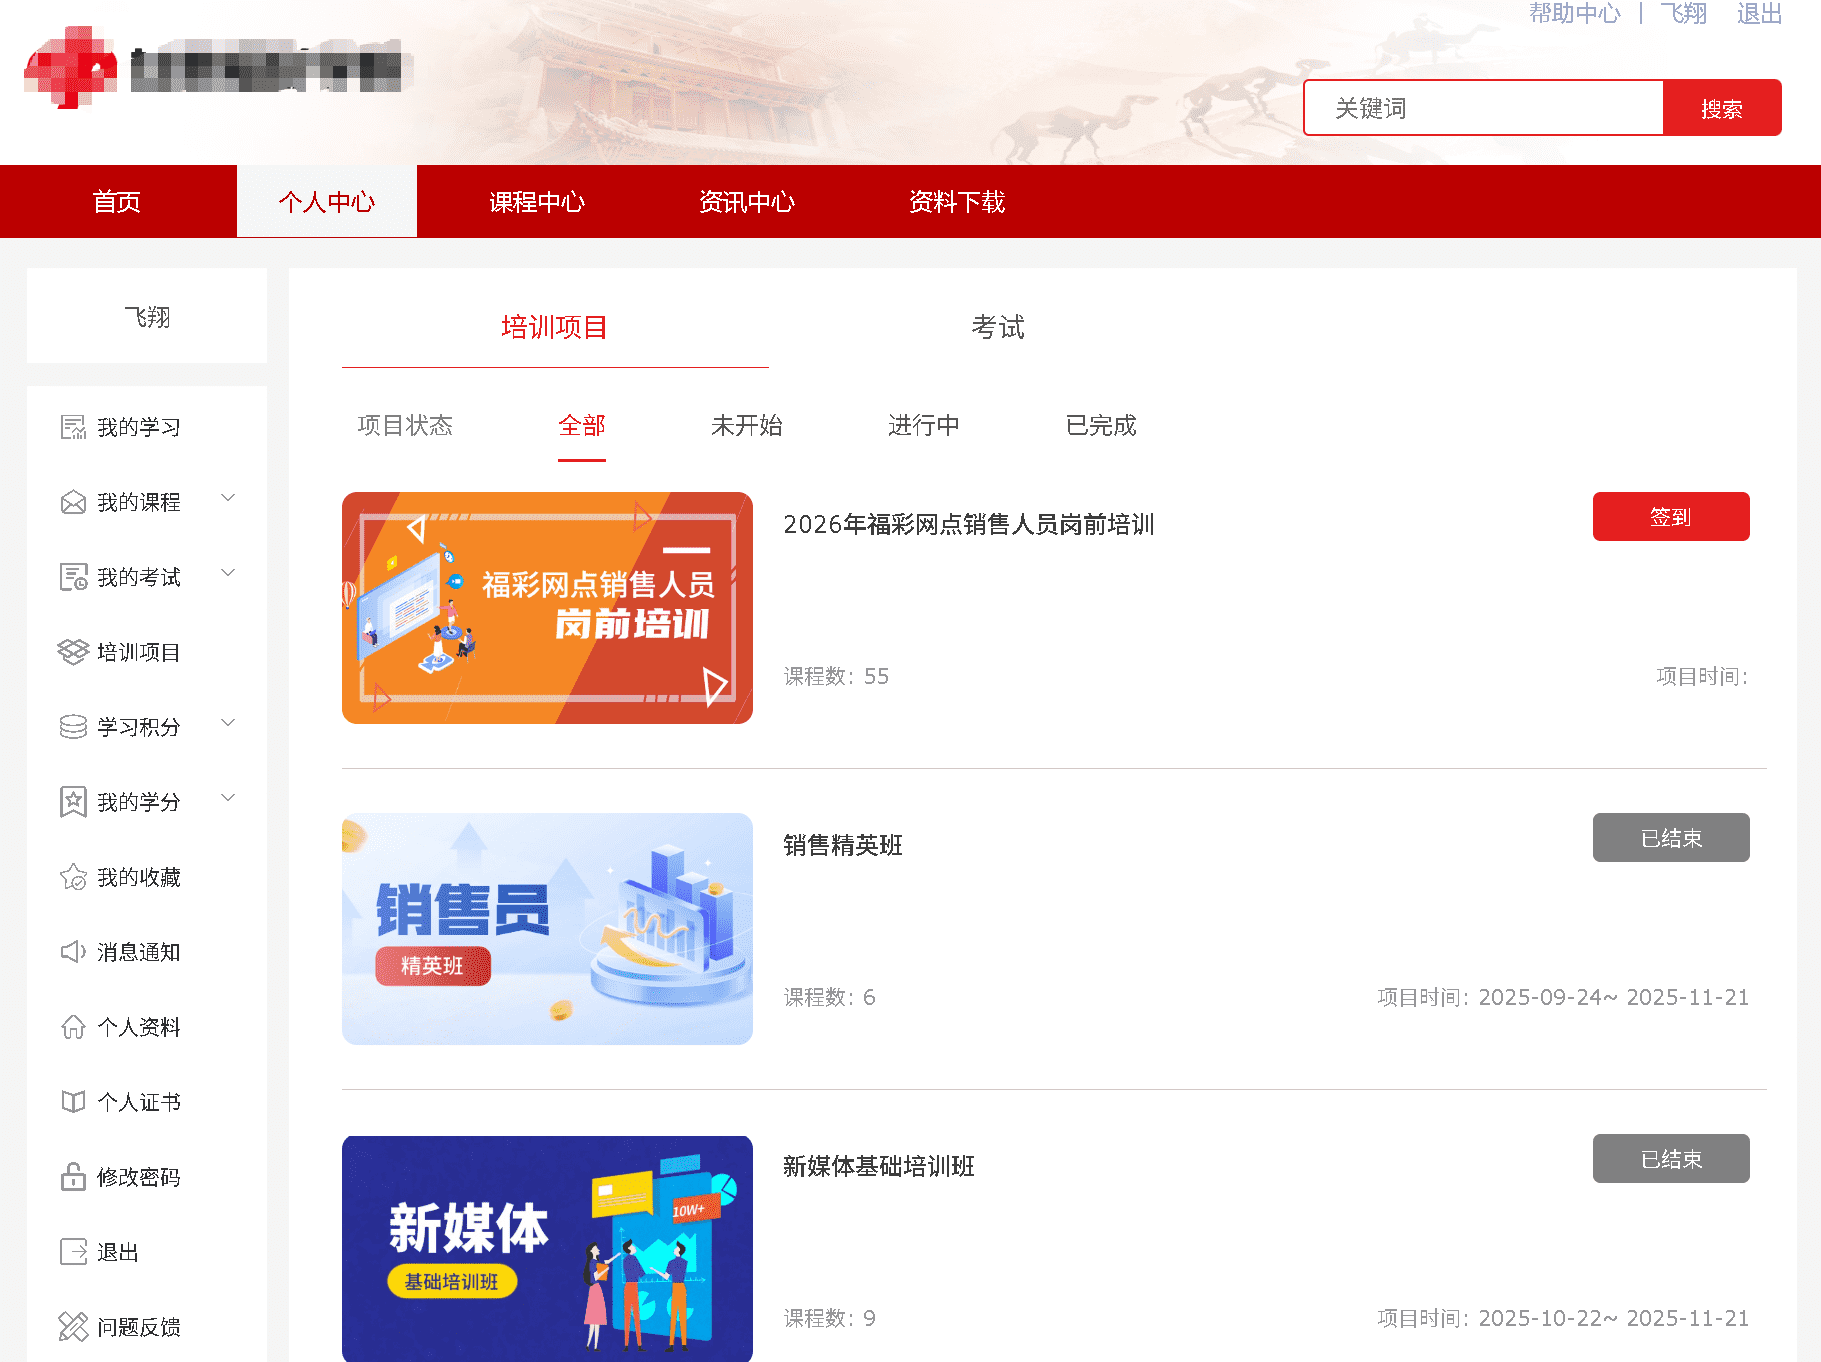Filter projects by 进行中 status
The image size is (1821, 1362).
coord(923,426)
